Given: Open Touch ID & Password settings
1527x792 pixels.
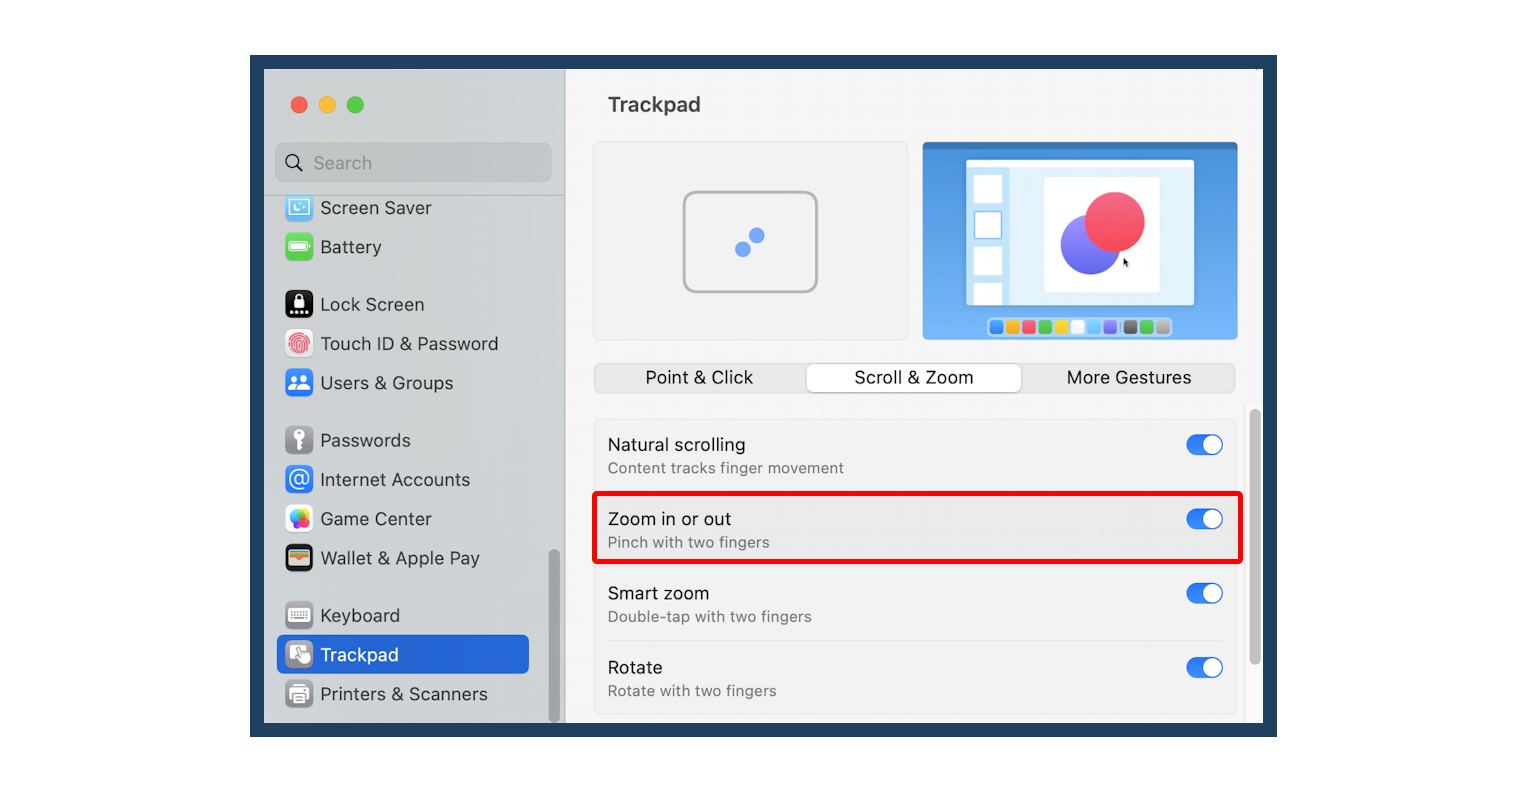Looking at the screenshot, I should coord(299,343).
